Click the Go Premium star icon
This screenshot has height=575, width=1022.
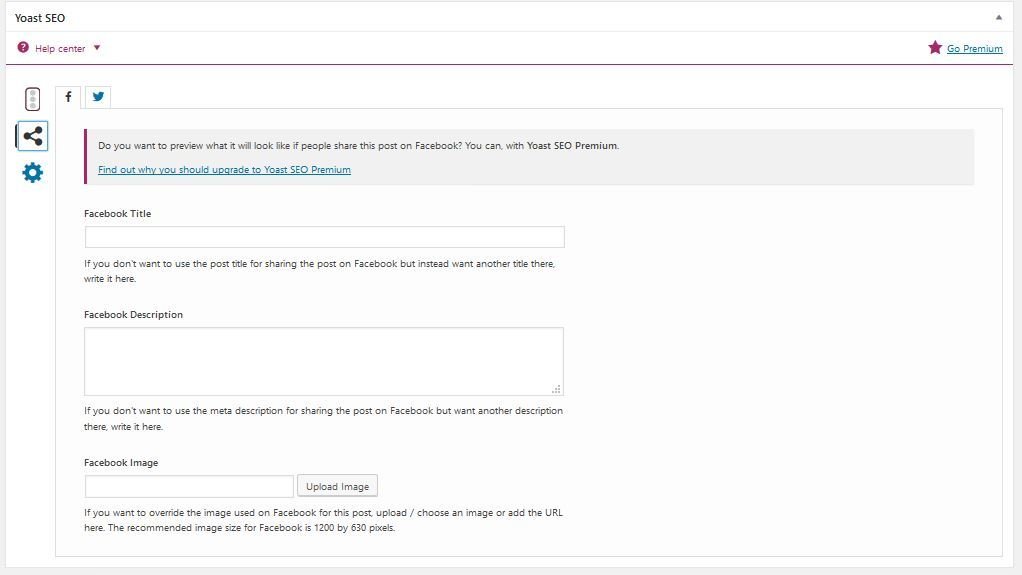pos(935,48)
